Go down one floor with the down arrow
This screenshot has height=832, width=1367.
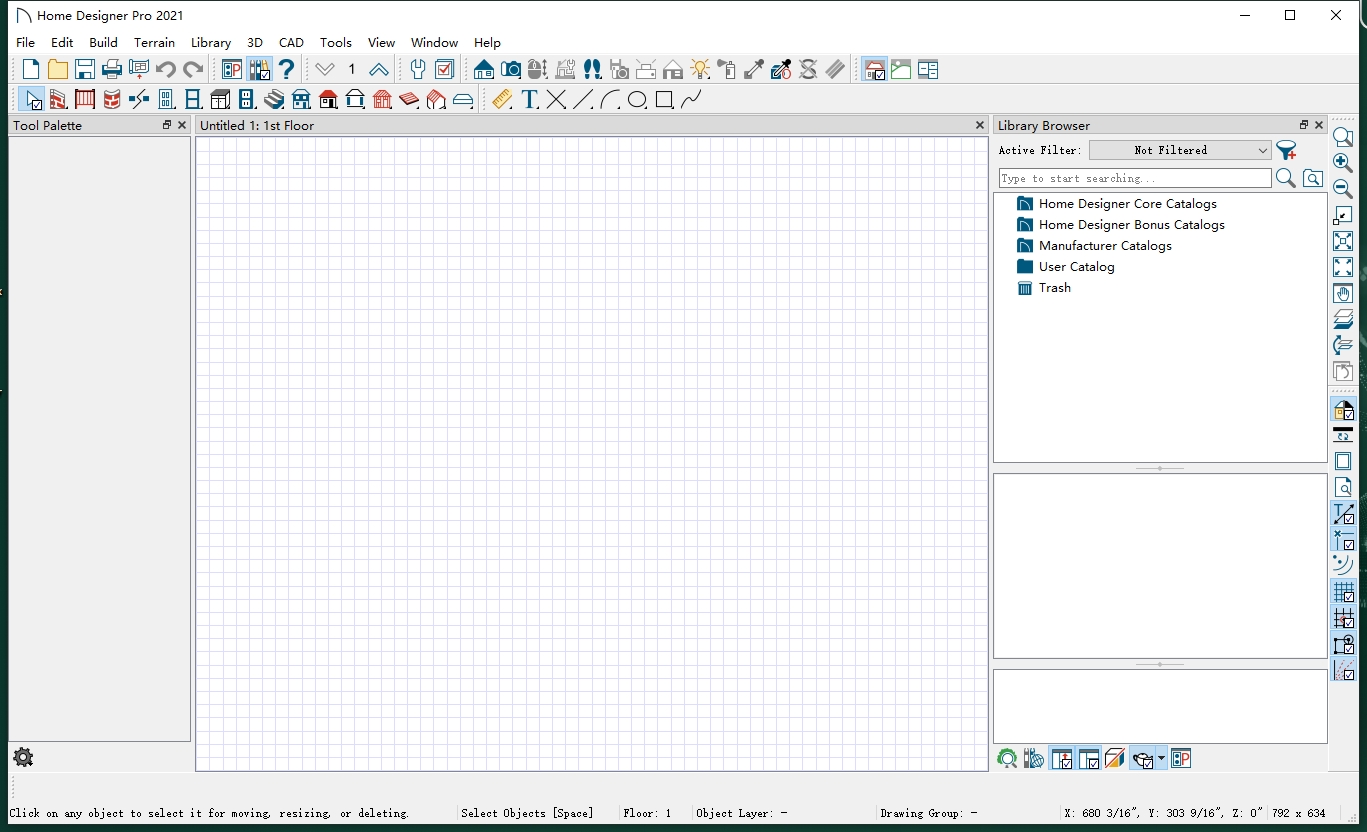[x=325, y=70]
